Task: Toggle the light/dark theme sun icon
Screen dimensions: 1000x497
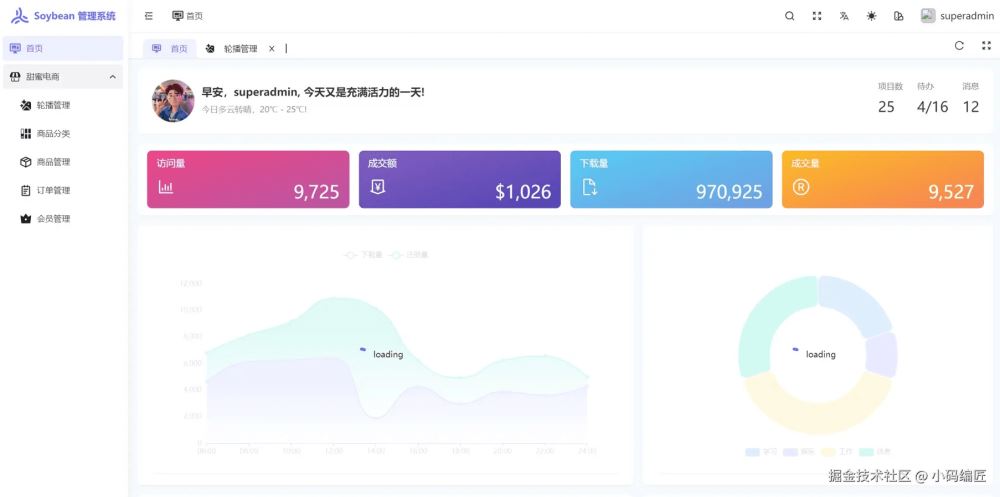Action: coord(871,16)
